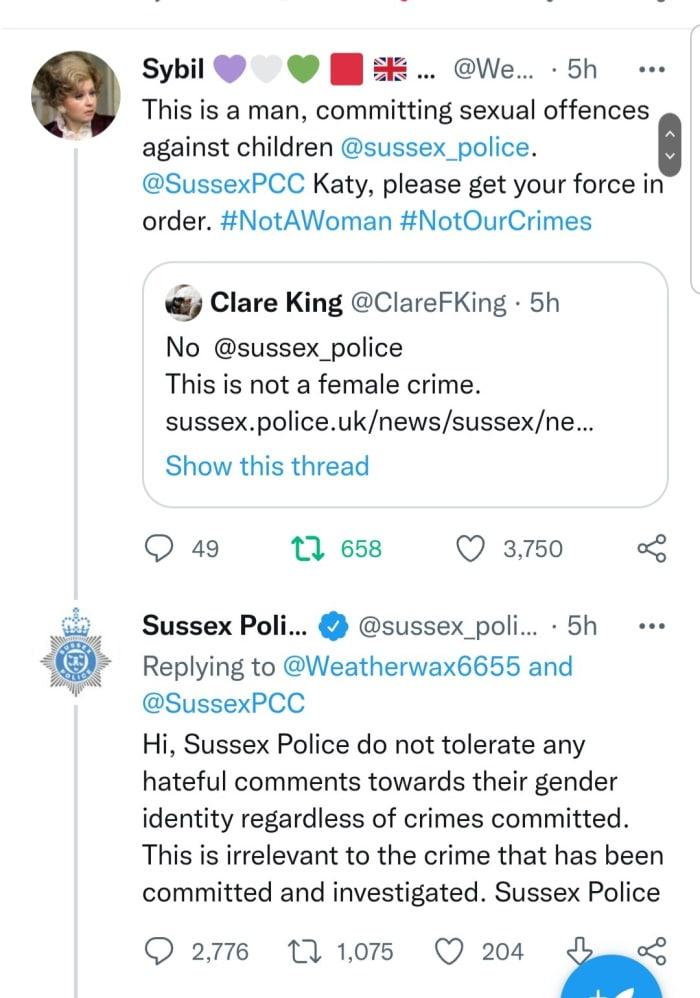700x998 pixels.
Task: Open the @SussexPCC mention in Sybil's tweet
Action: pyautogui.click(x=223, y=184)
